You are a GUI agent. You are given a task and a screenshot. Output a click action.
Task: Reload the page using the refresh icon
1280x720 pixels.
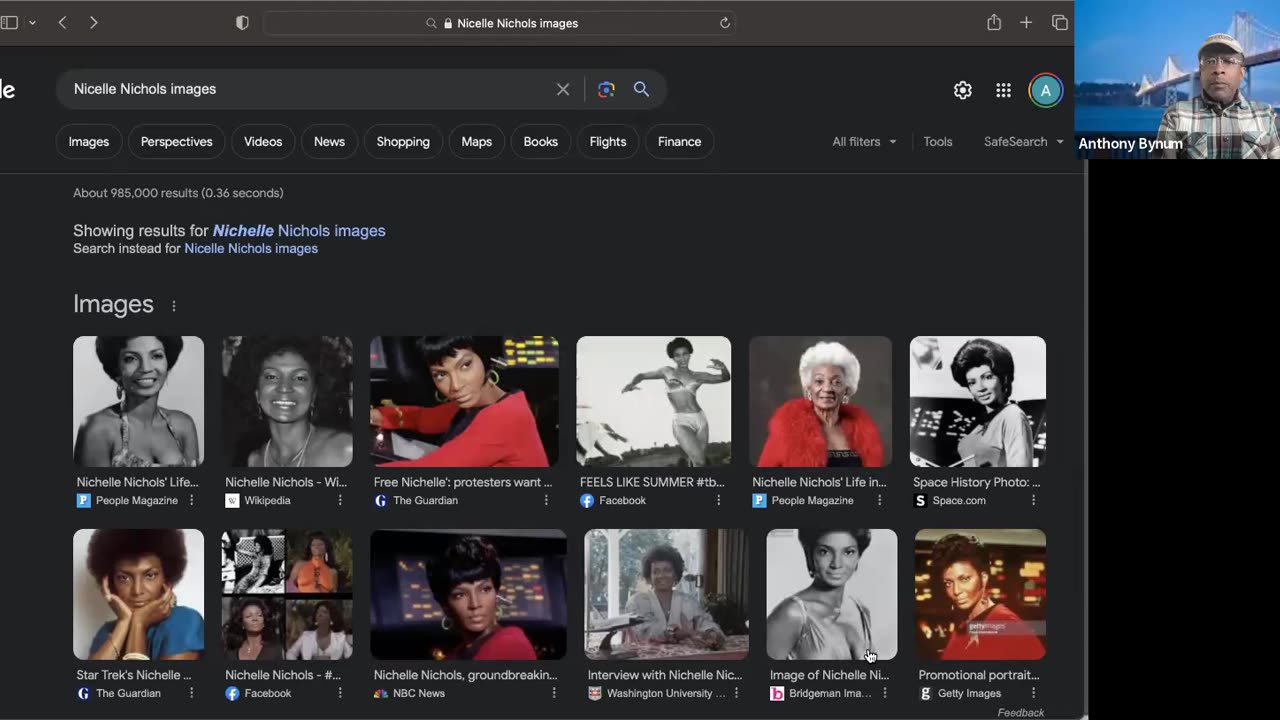pos(725,23)
